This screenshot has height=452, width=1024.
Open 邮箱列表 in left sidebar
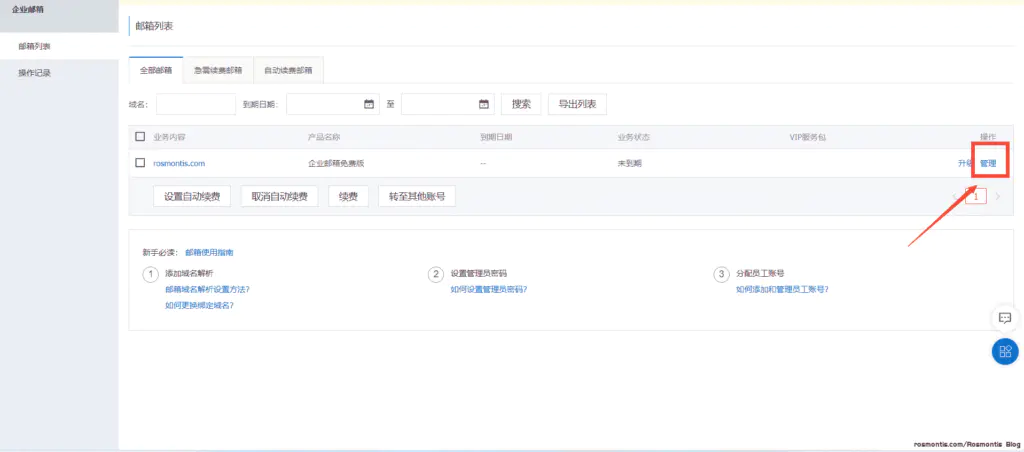coord(35,46)
